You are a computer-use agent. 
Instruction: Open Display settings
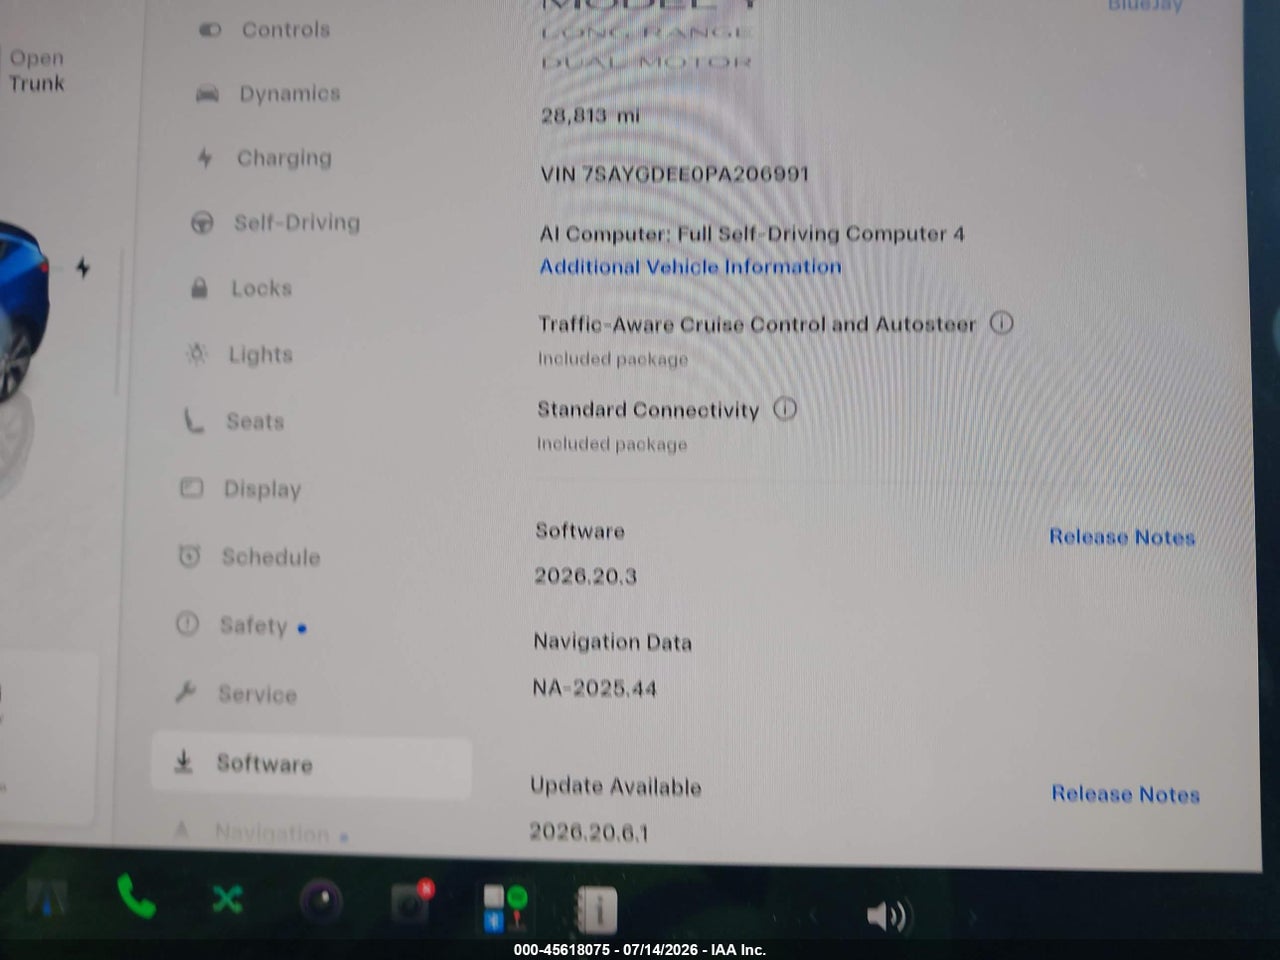coord(240,489)
